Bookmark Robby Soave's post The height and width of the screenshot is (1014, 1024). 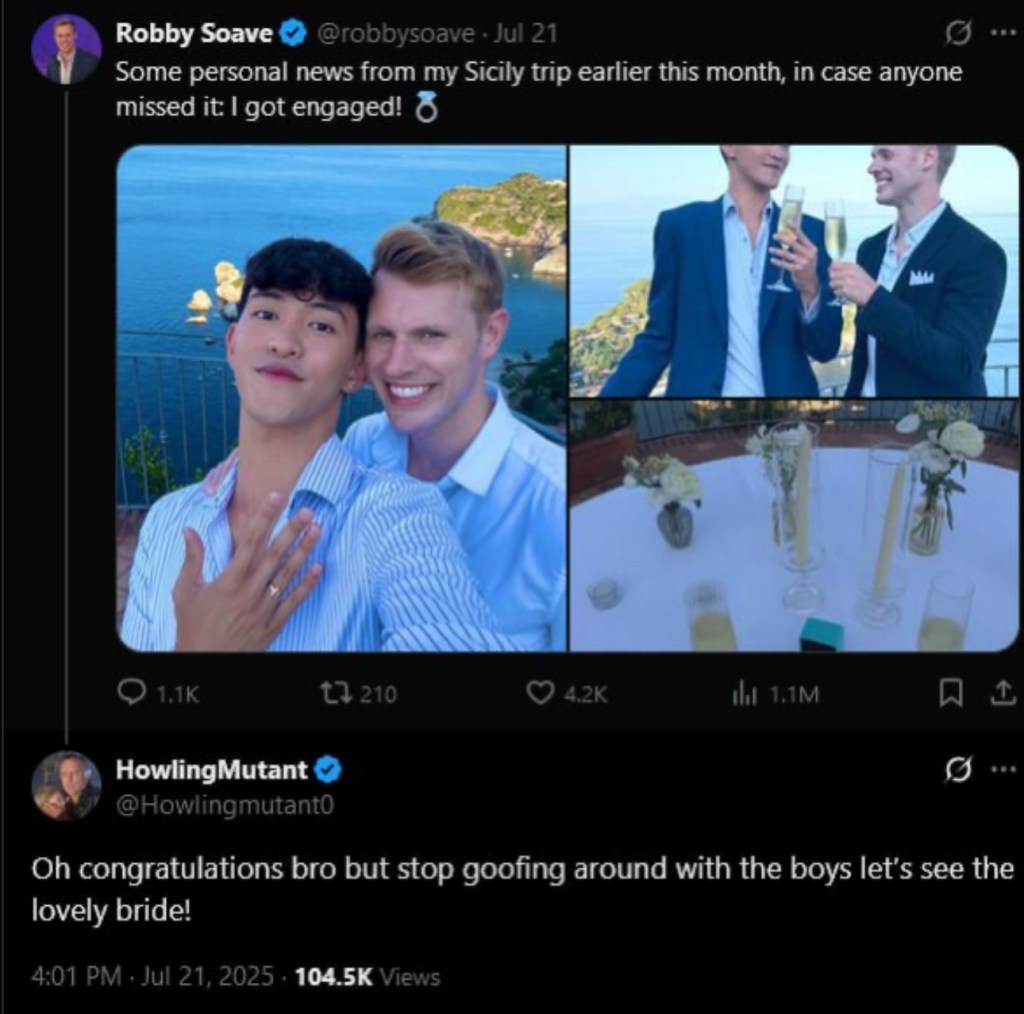(x=952, y=692)
